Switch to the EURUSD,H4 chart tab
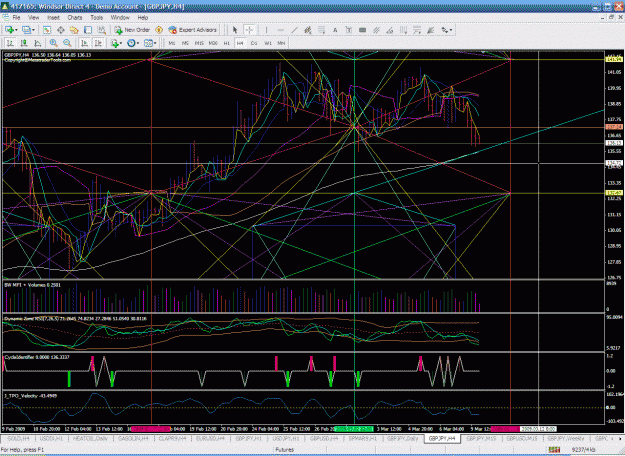 tap(210, 438)
